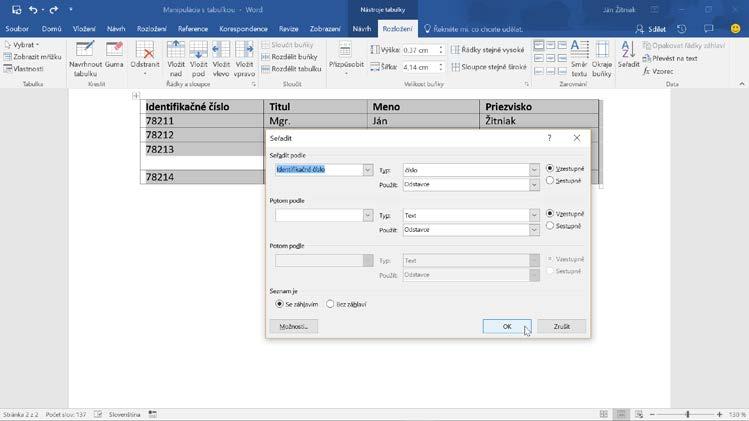Click the help question mark in dialog

click(x=550, y=138)
